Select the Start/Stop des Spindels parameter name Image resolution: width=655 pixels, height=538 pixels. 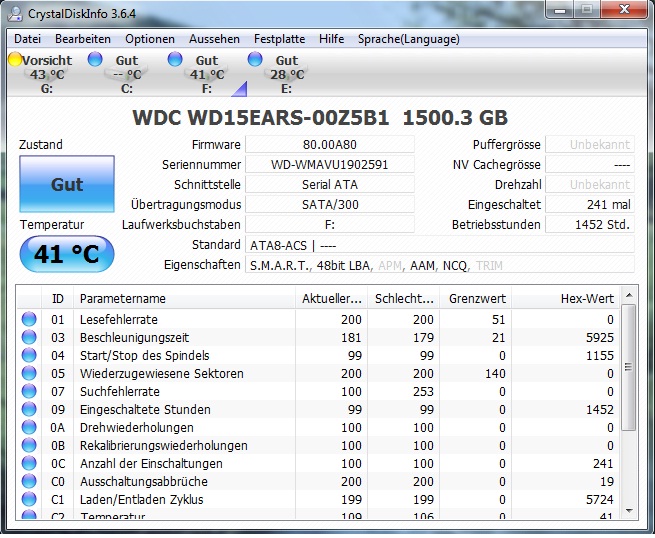pos(145,355)
